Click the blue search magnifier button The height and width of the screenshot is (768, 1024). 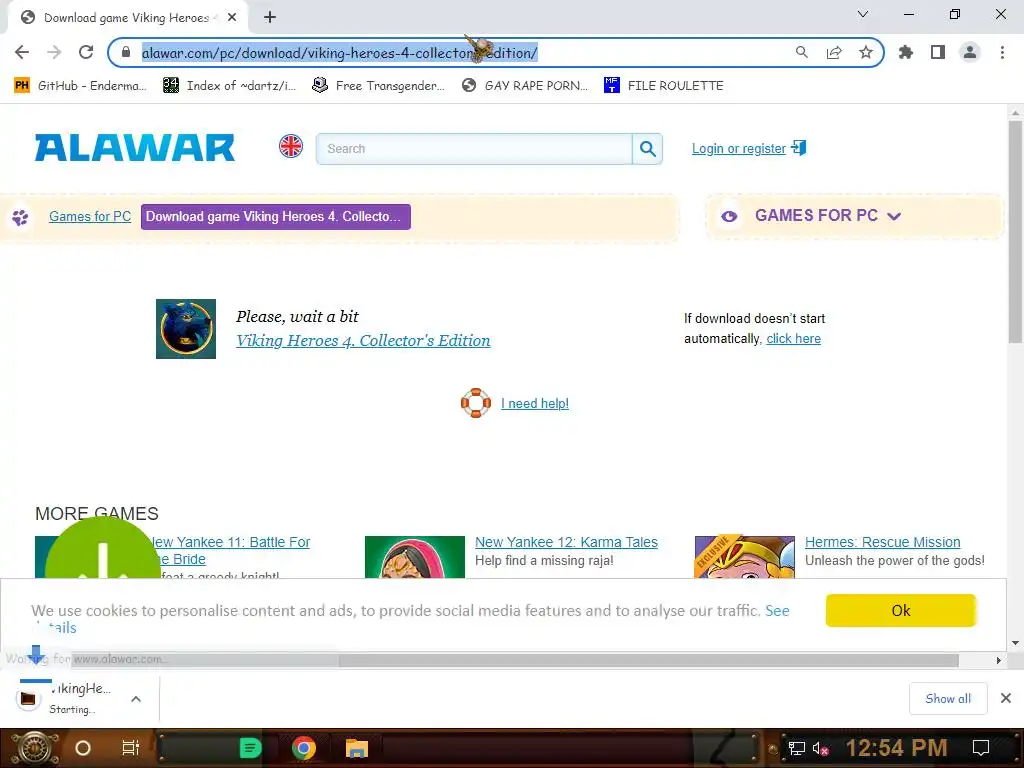click(647, 149)
